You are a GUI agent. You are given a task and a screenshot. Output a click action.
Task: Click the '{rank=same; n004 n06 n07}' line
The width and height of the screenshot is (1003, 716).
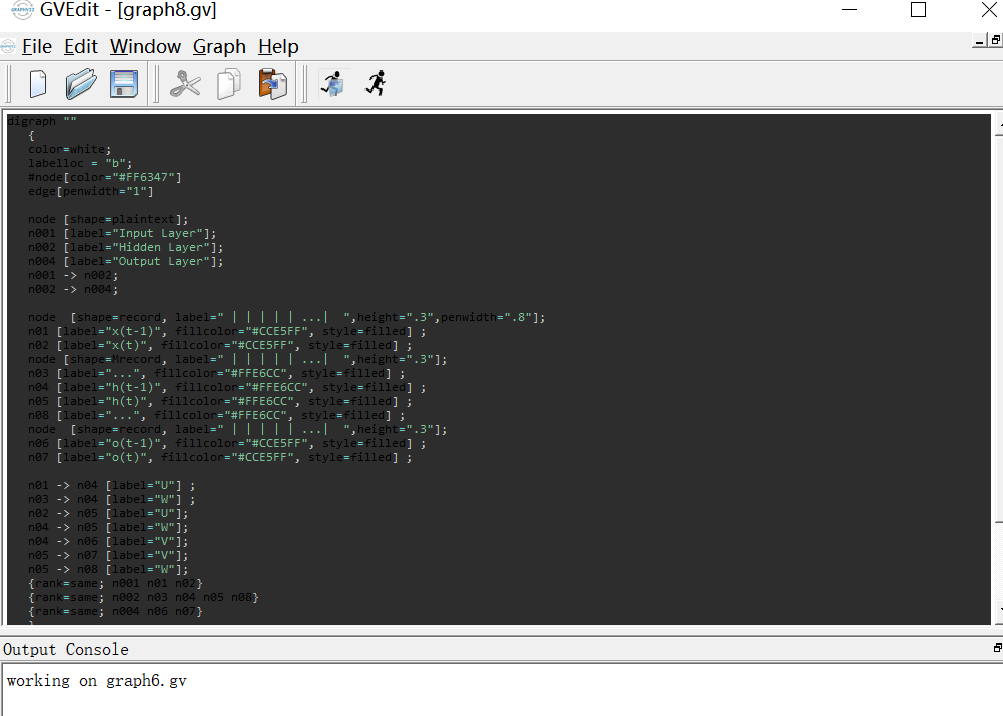coord(115,612)
